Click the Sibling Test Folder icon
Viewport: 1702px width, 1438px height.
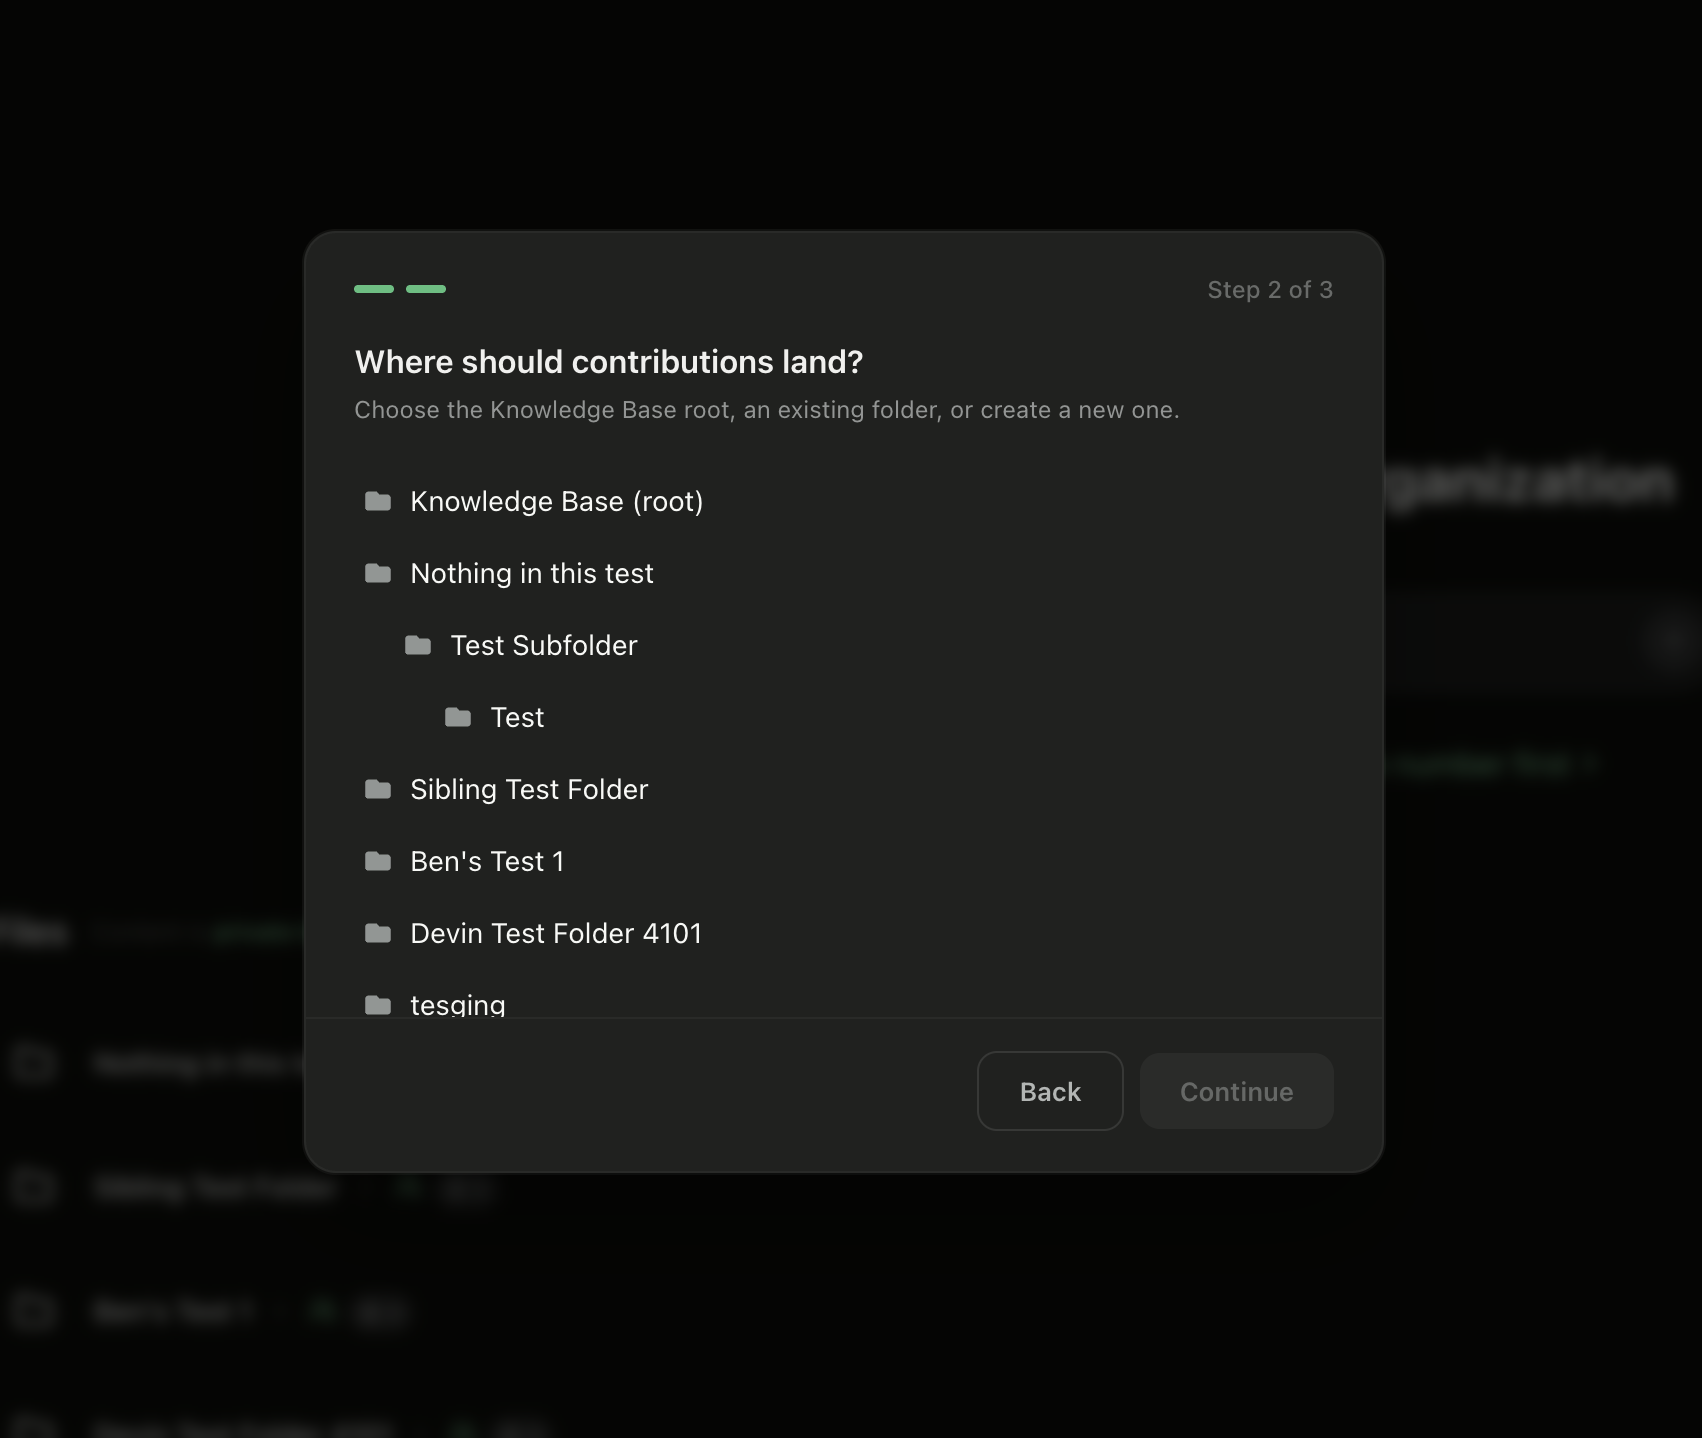tap(378, 789)
